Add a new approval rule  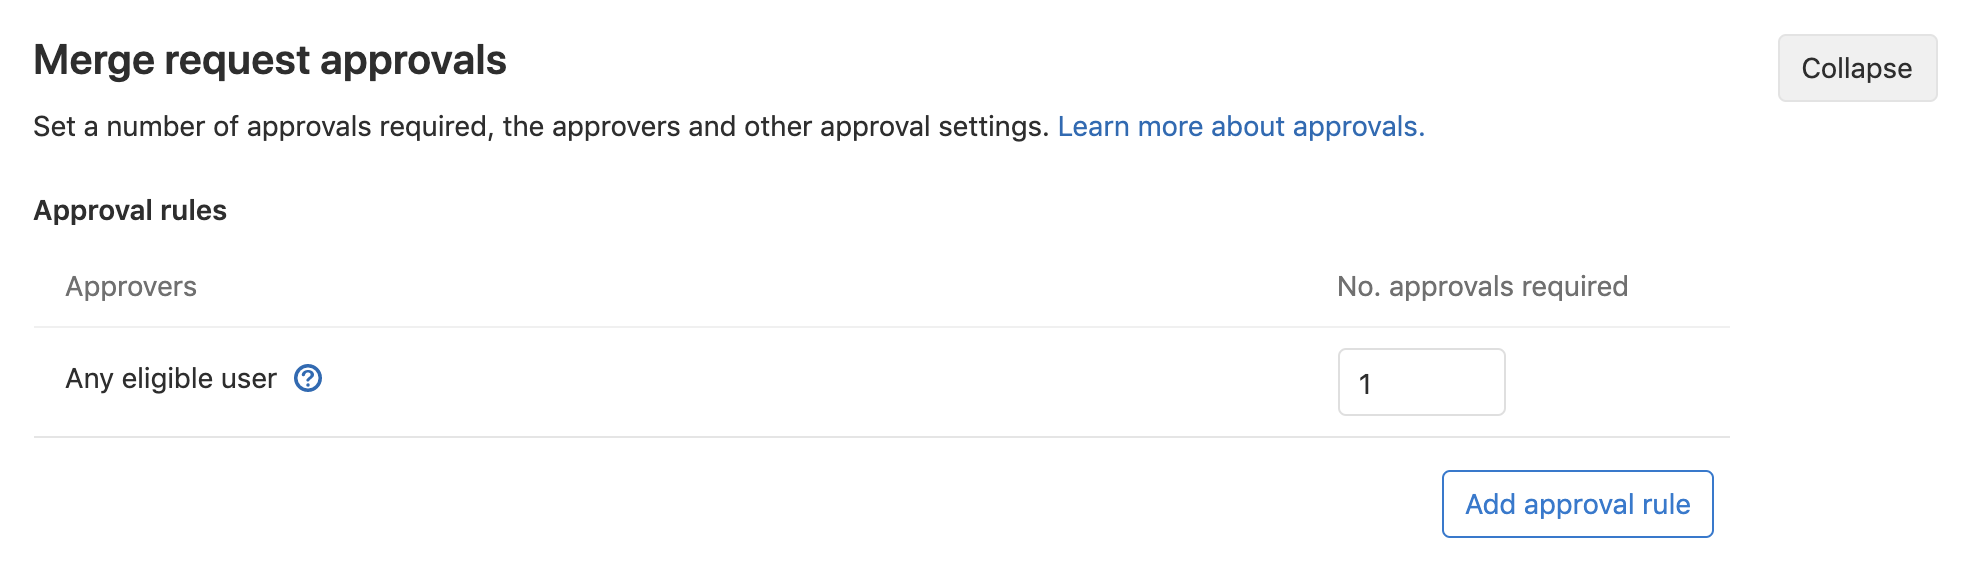1577,504
